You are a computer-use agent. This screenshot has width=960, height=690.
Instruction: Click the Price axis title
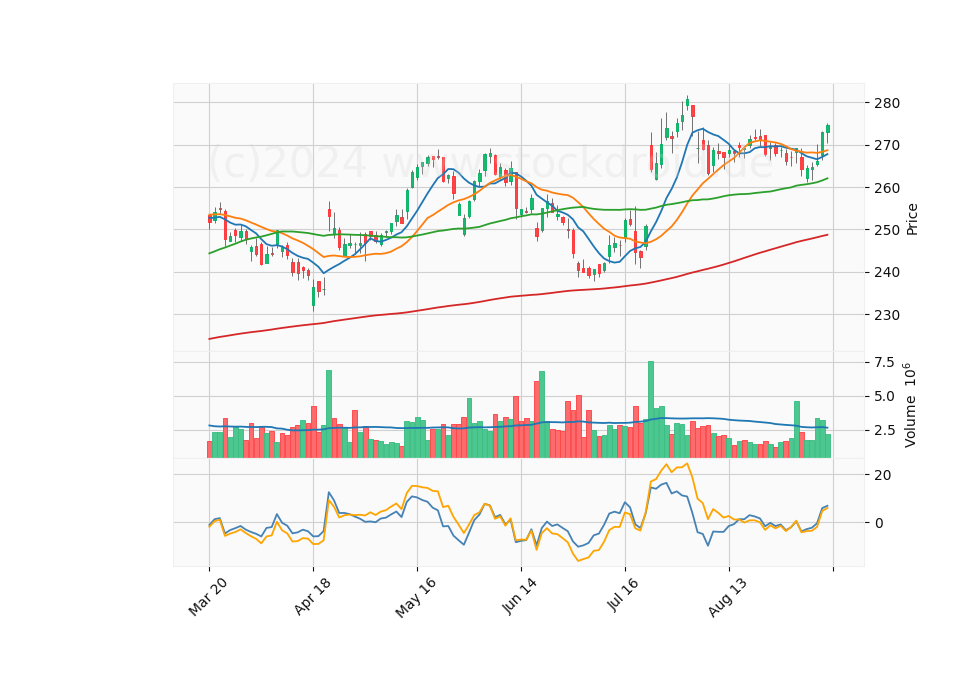click(x=912, y=219)
